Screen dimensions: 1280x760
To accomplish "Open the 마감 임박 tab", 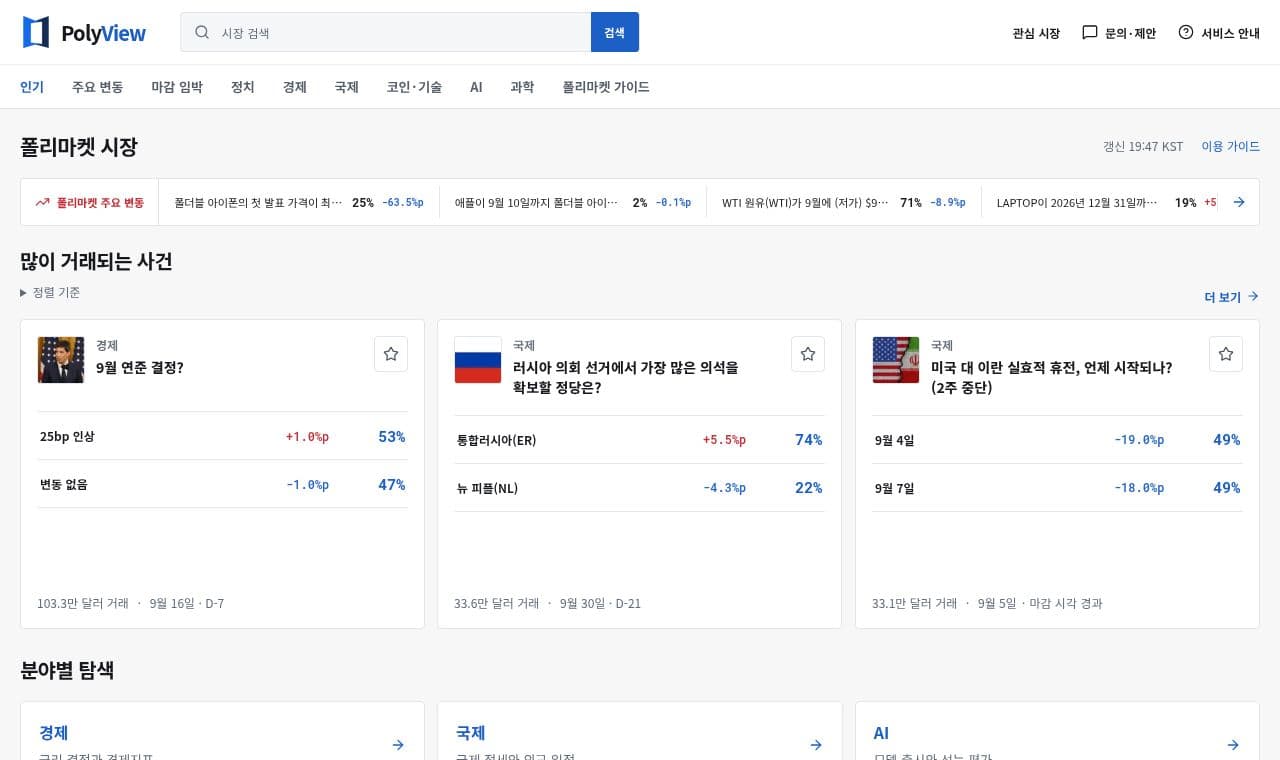I will click(x=177, y=87).
